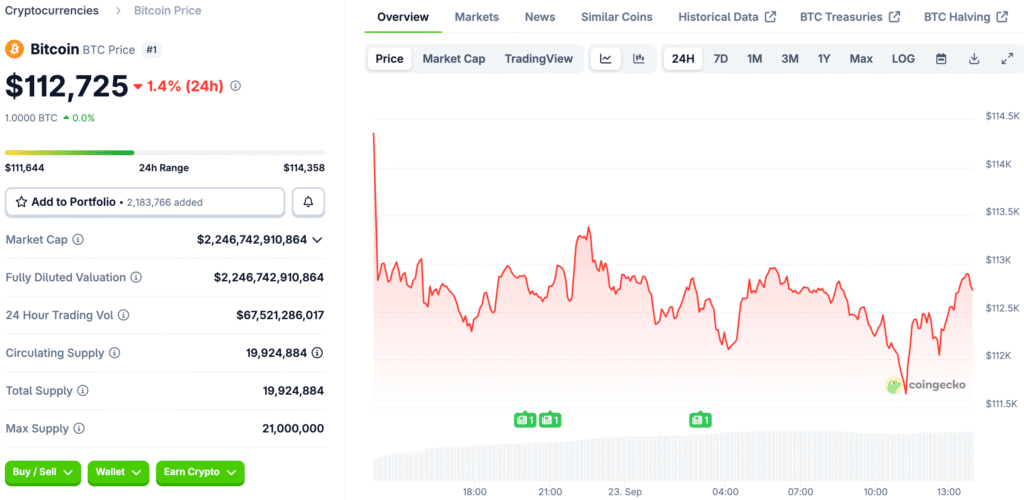Switch to candlestick chart view icon
The width and height of the screenshot is (1024, 500).
tap(639, 59)
